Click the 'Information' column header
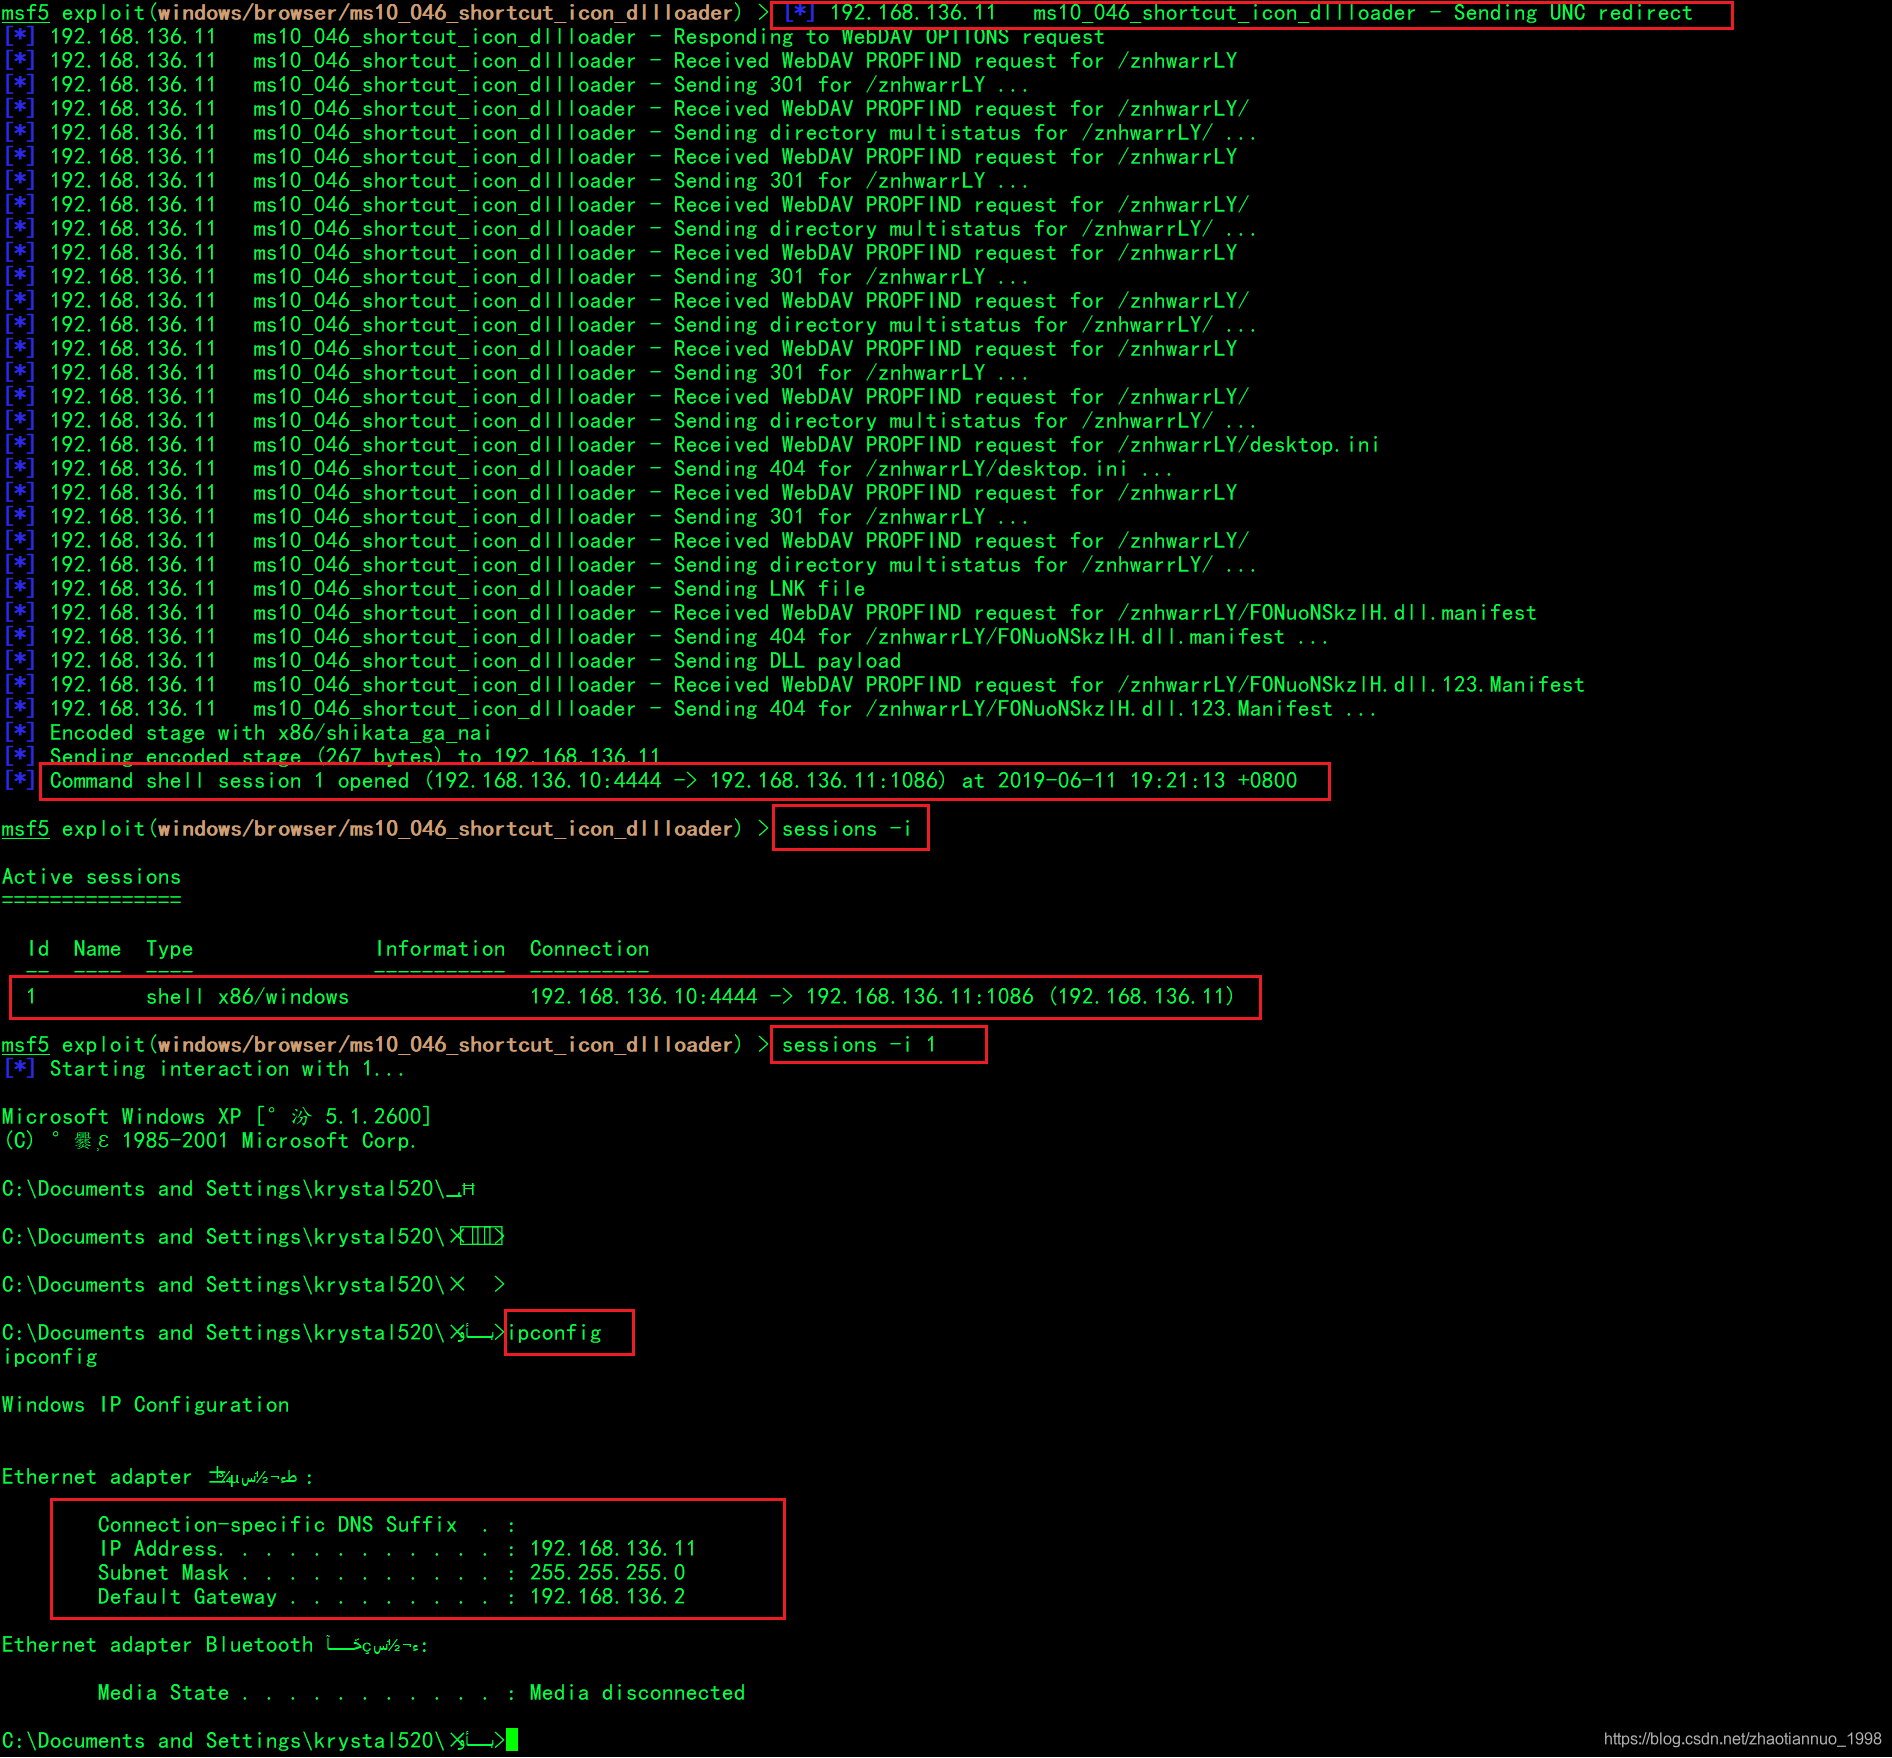Image resolution: width=1892 pixels, height=1758 pixels. (x=440, y=949)
